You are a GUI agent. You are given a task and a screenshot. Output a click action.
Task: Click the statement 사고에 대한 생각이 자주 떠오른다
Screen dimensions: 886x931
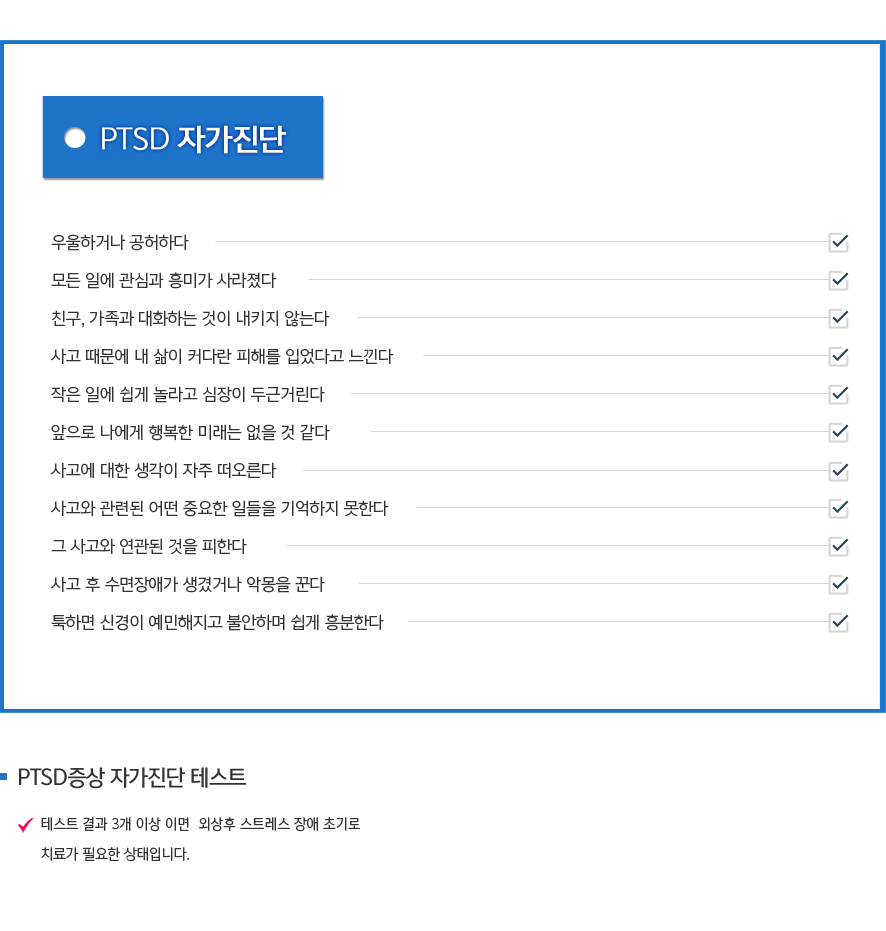coord(163,470)
